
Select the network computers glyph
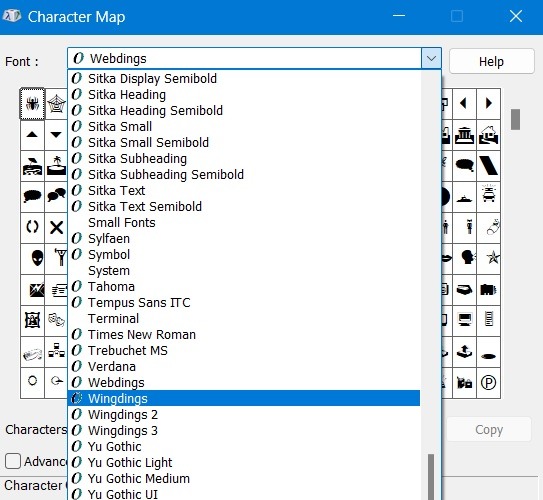tap(56, 351)
